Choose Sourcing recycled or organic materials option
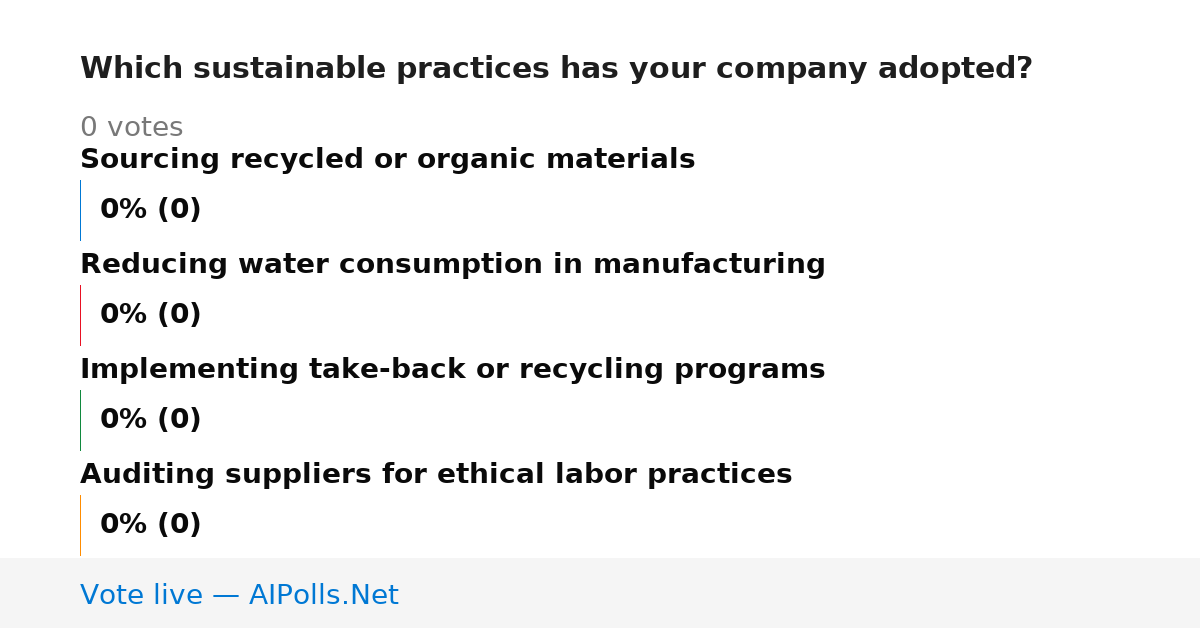Screen dimensions: 1200x628 point(387,160)
